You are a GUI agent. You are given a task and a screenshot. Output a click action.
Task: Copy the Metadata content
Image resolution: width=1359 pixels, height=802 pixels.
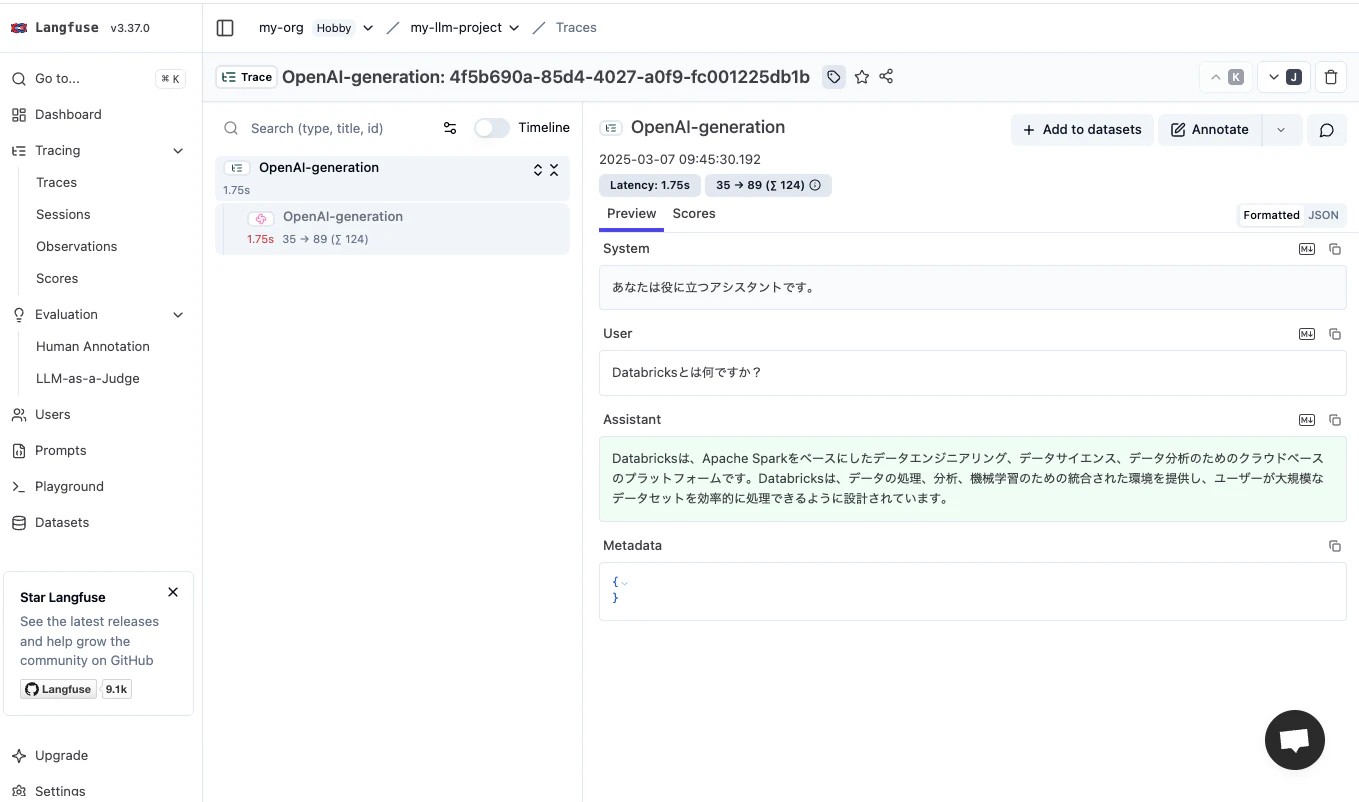(x=1335, y=546)
